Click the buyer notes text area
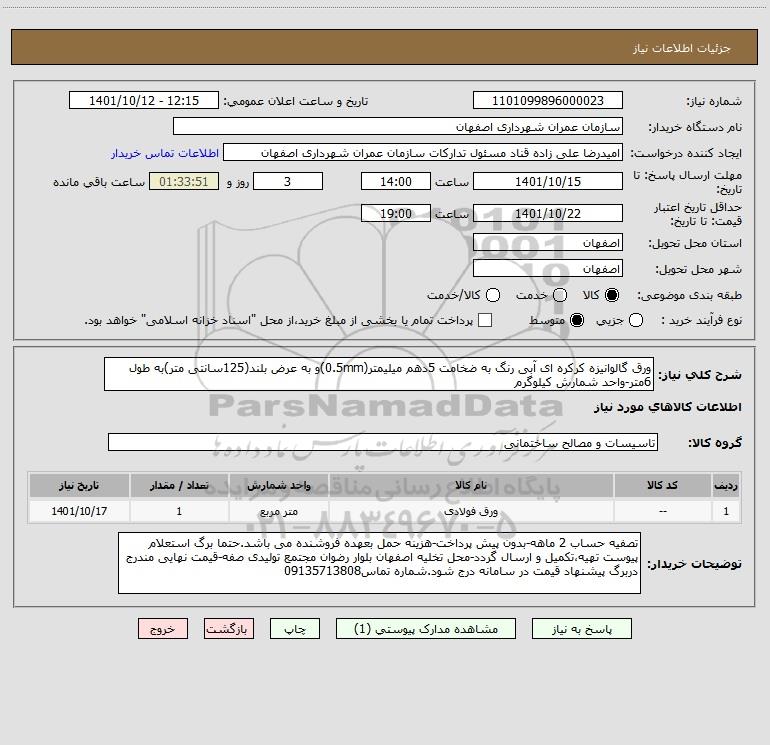The image size is (770, 745). (x=379, y=563)
